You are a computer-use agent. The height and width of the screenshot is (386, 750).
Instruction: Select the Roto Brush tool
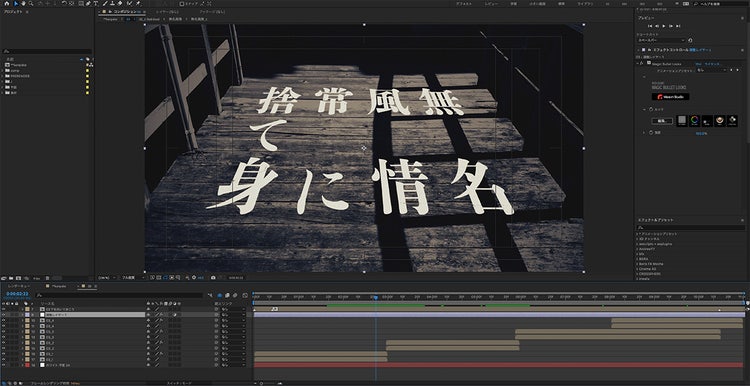click(130, 3)
